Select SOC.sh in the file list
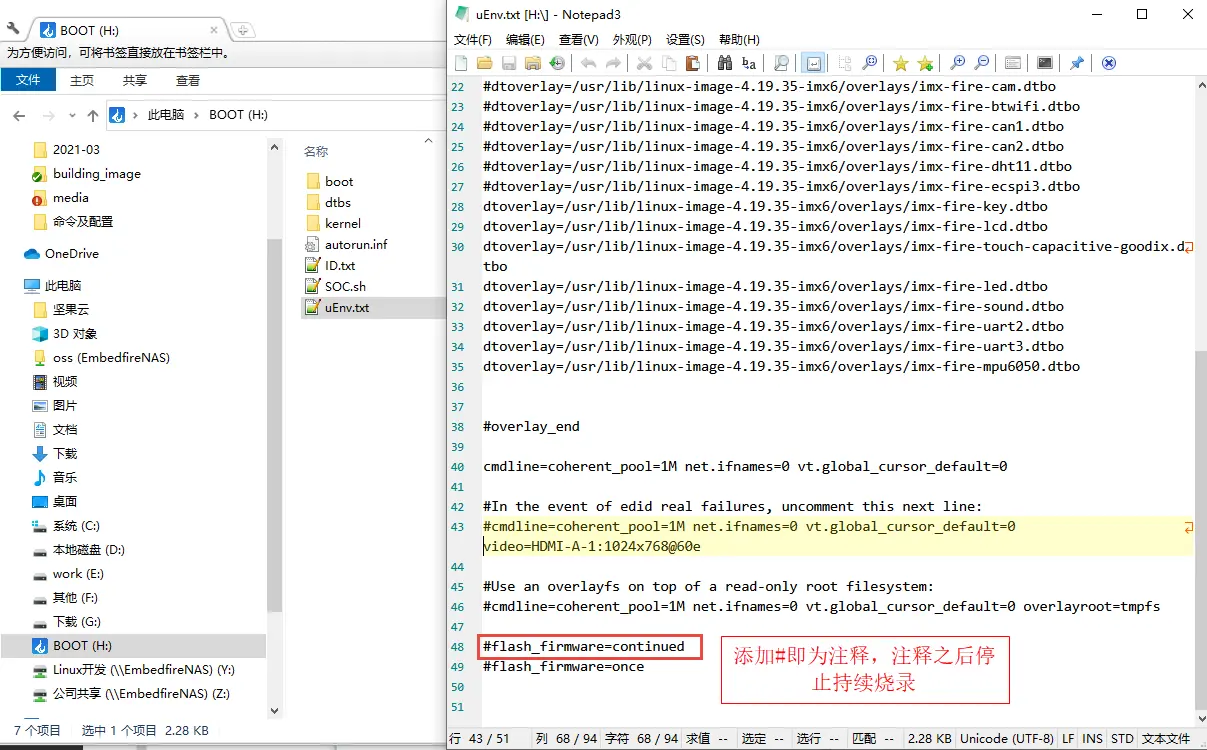 pos(345,287)
